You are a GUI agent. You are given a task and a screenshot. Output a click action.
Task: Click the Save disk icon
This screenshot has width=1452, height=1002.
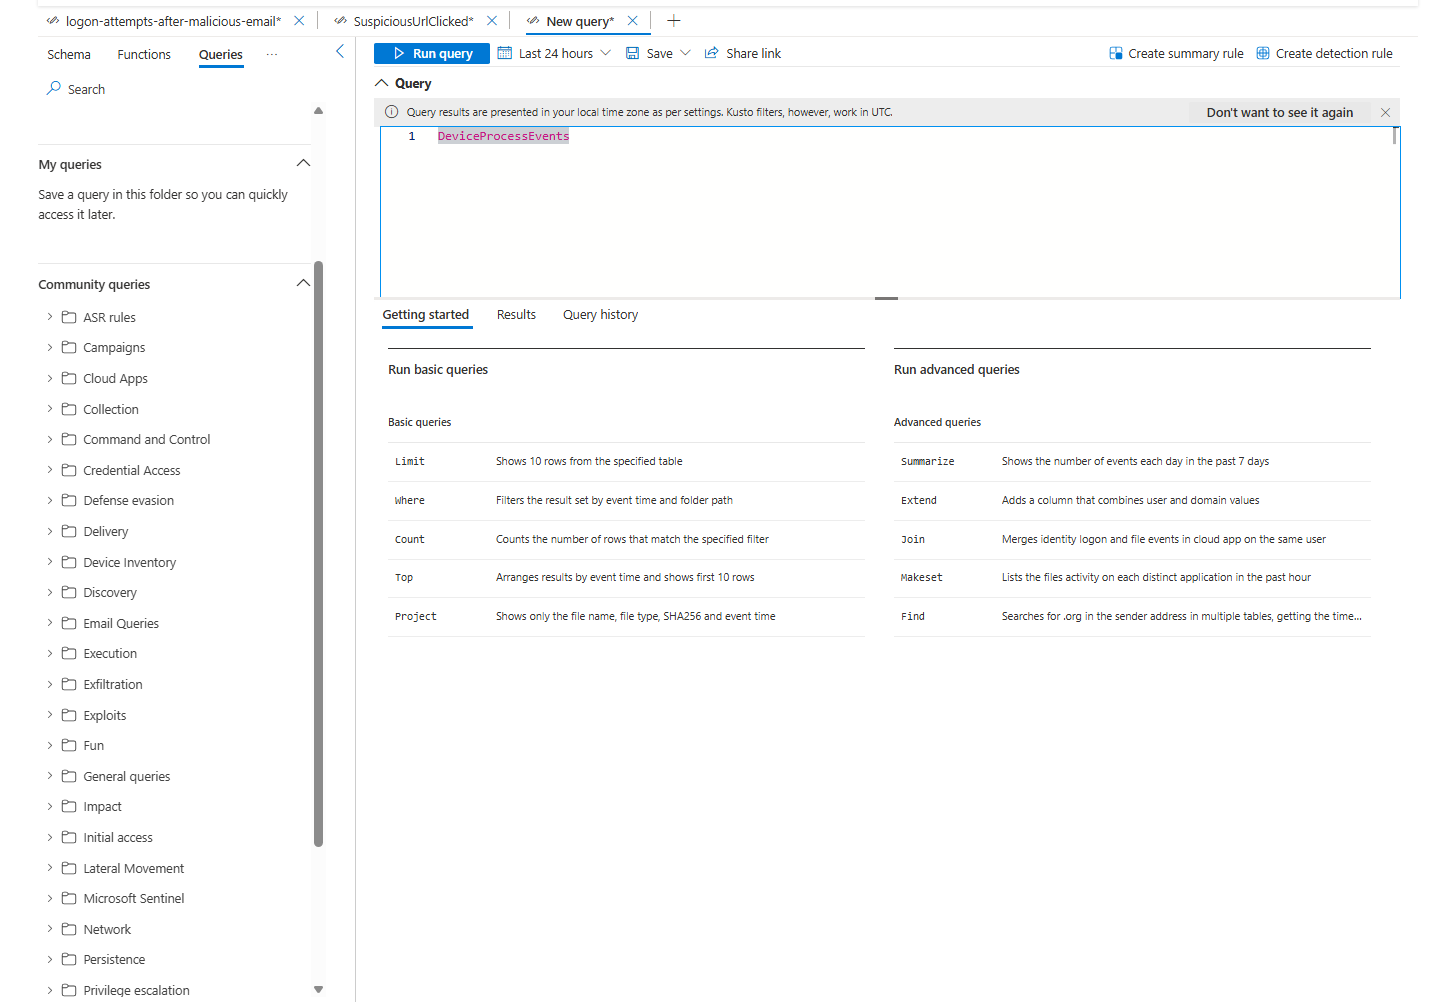(x=633, y=54)
